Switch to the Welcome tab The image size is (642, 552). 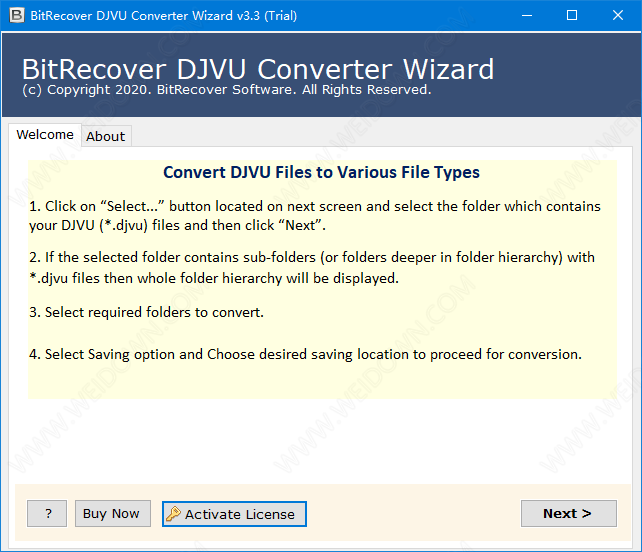tap(45, 135)
